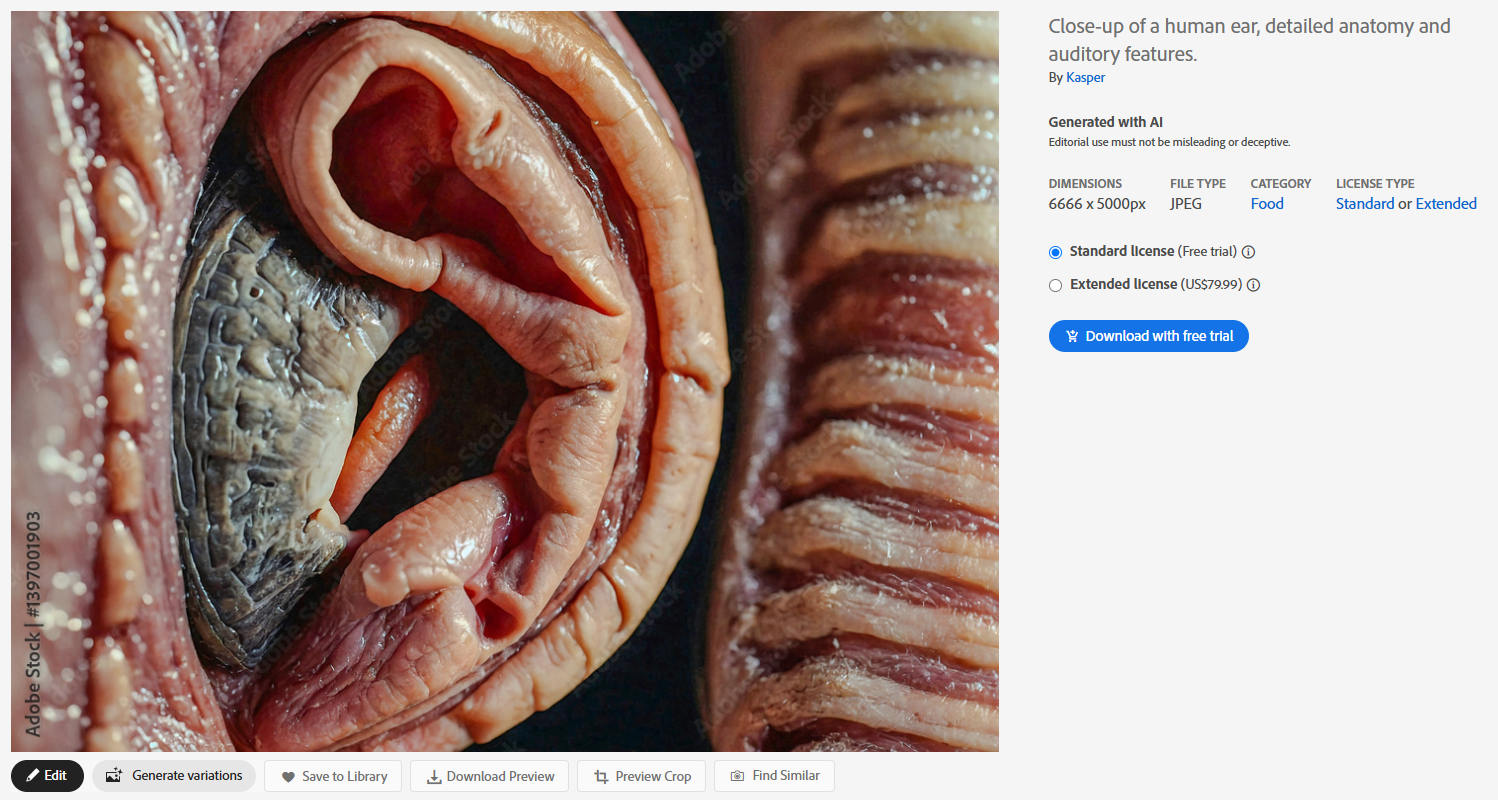
Task: Select the Standard license radio option
Action: click(1055, 252)
